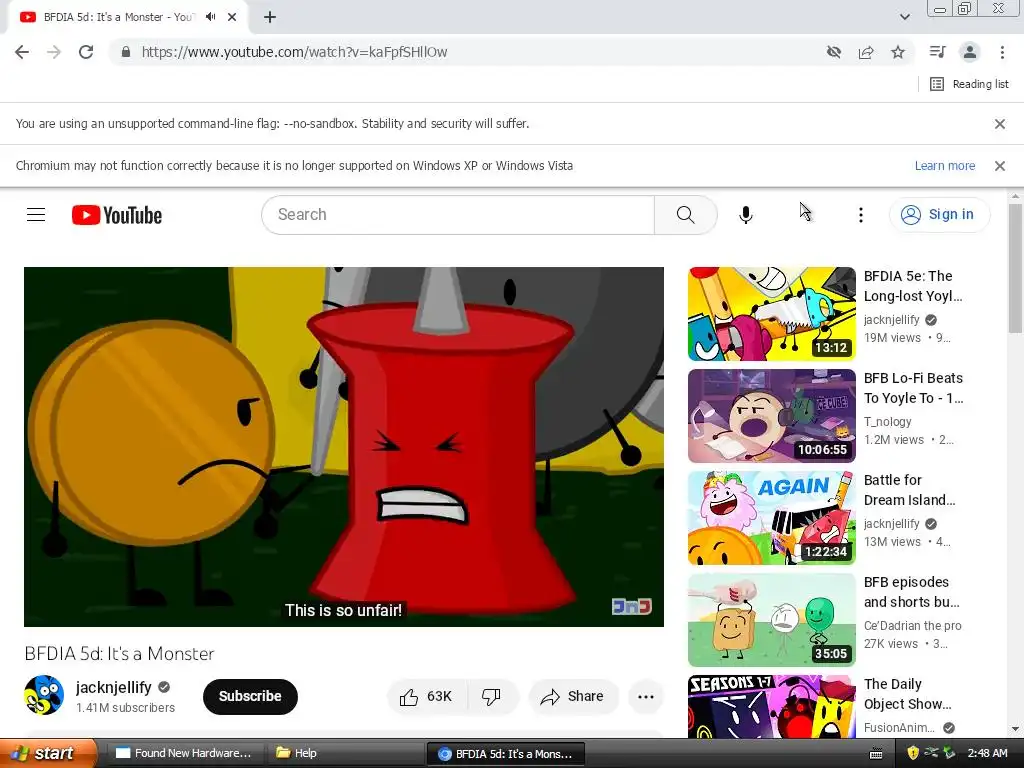Image resolution: width=1024 pixels, height=768 pixels.
Task: Click the jacknjellify channel avatar
Action: pyautogui.click(x=44, y=696)
